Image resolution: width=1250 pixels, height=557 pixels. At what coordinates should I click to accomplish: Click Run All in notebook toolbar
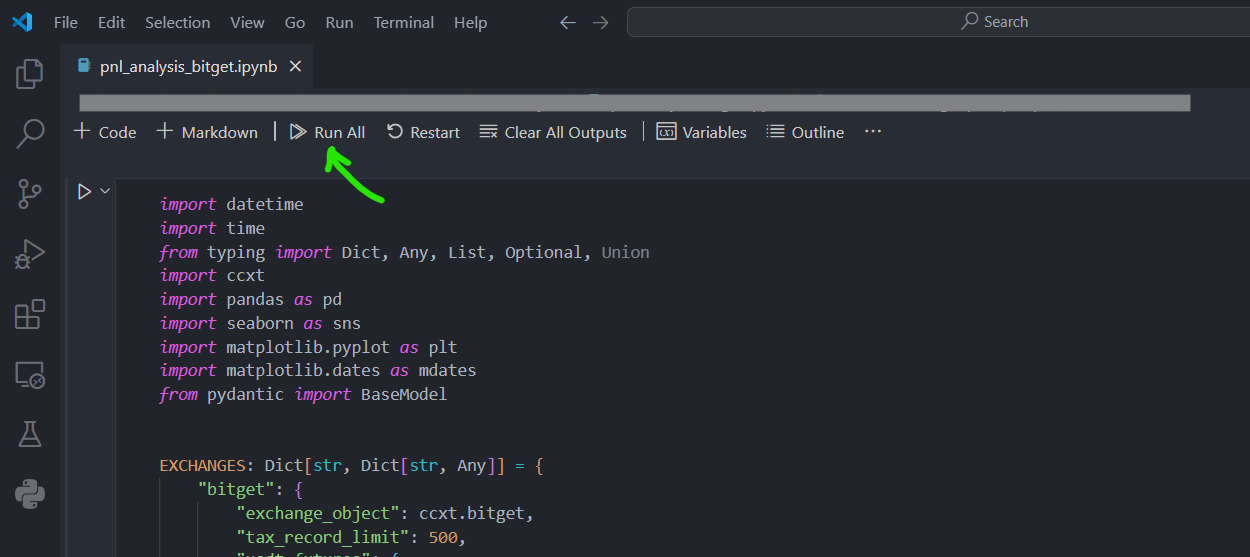[327, 132]
